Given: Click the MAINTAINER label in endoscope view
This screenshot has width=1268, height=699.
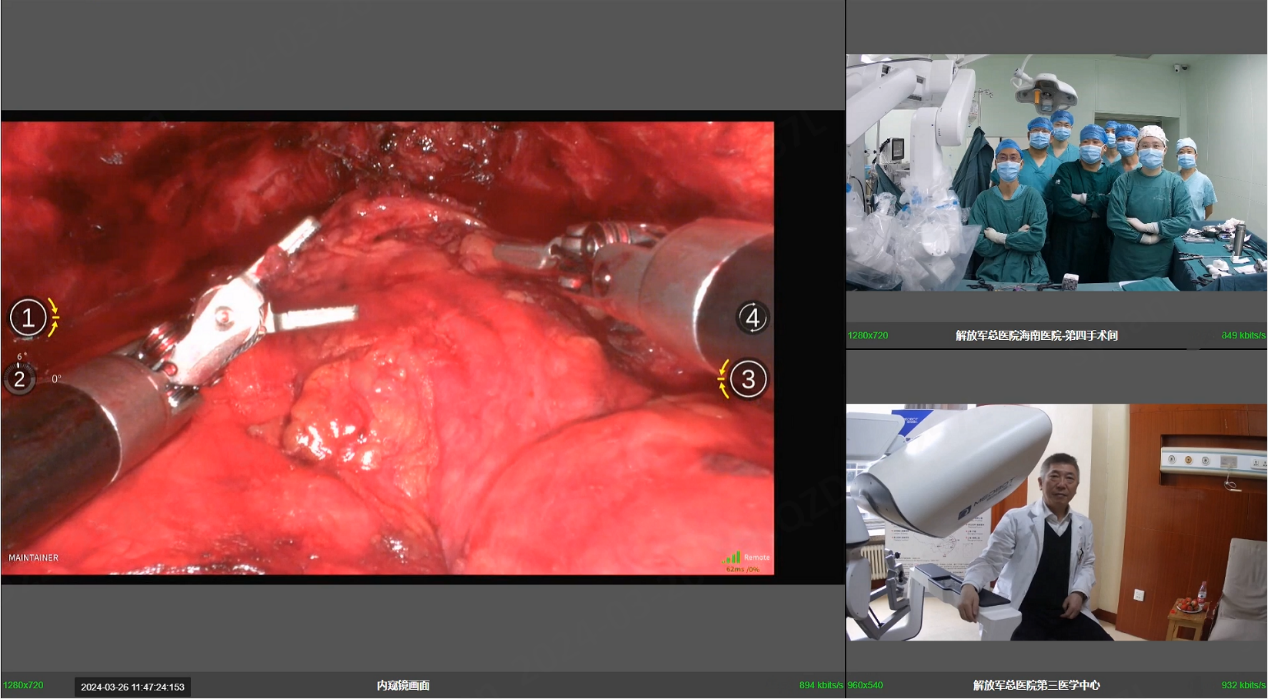Looking at the screenshot, I should [x=33, y=558].
